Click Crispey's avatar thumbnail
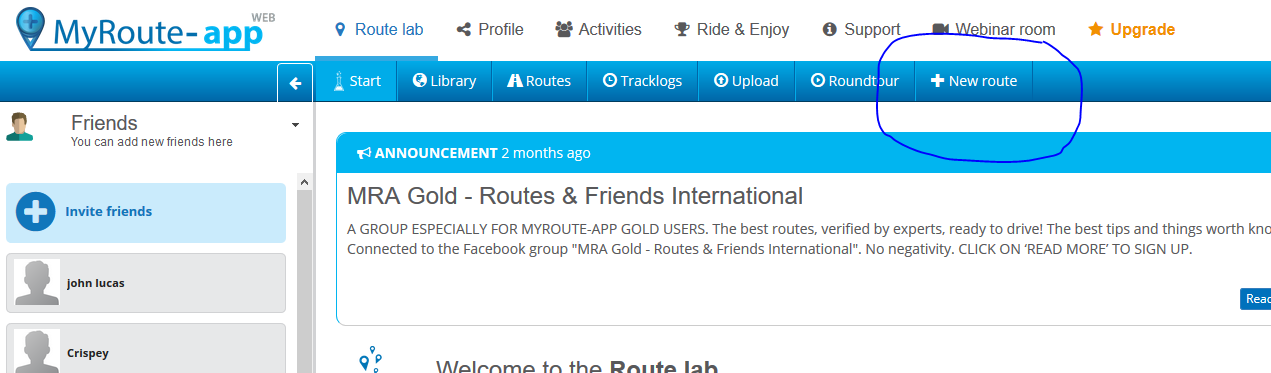1271x373 pixels. tap(37, 351)
